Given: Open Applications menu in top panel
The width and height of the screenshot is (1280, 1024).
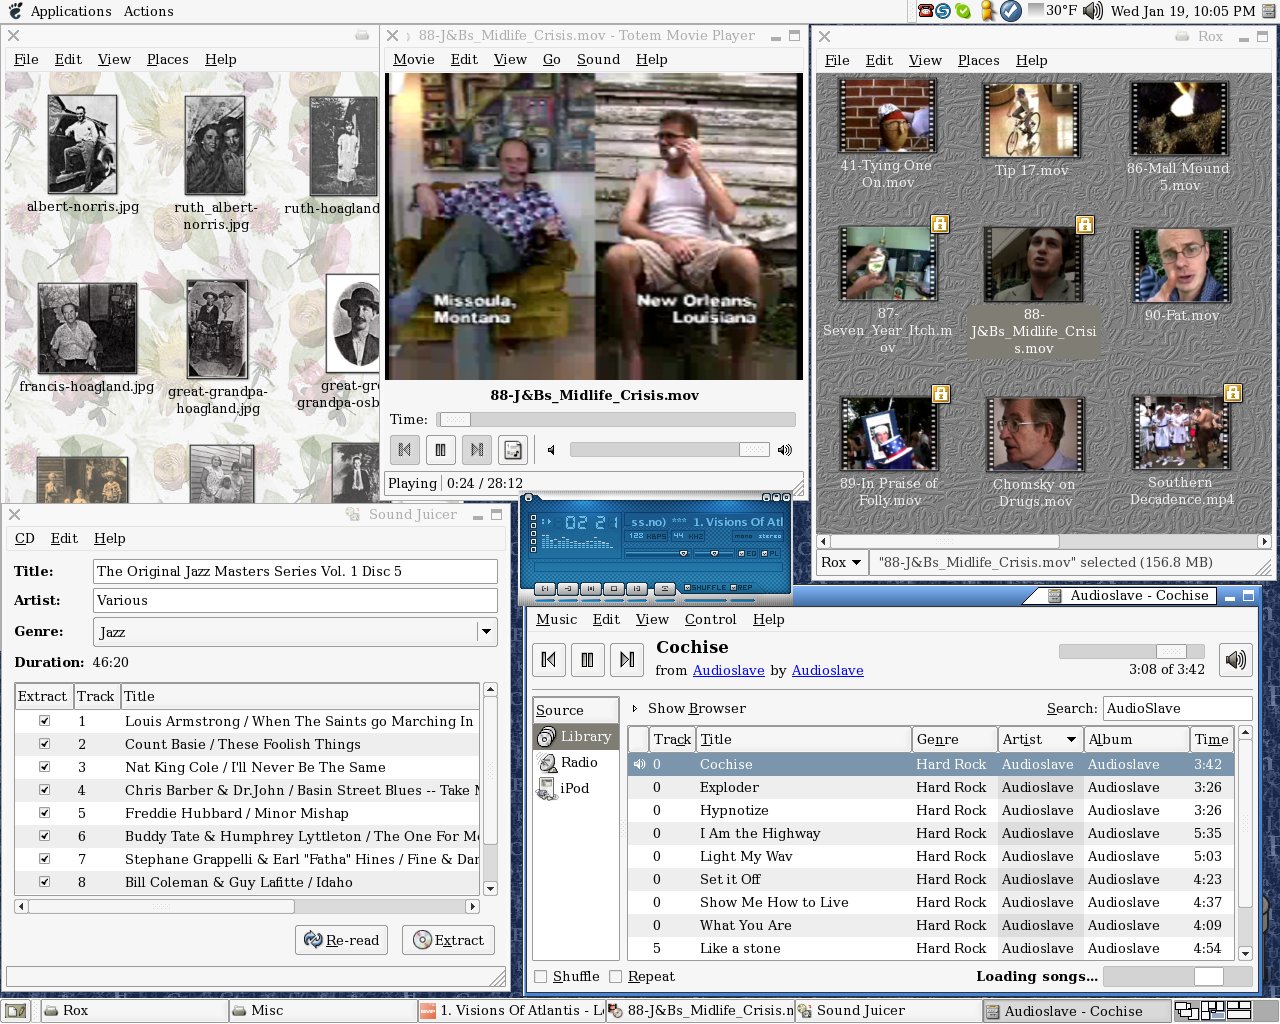Looking at the screenshot, I should click(x=70, y=11).
